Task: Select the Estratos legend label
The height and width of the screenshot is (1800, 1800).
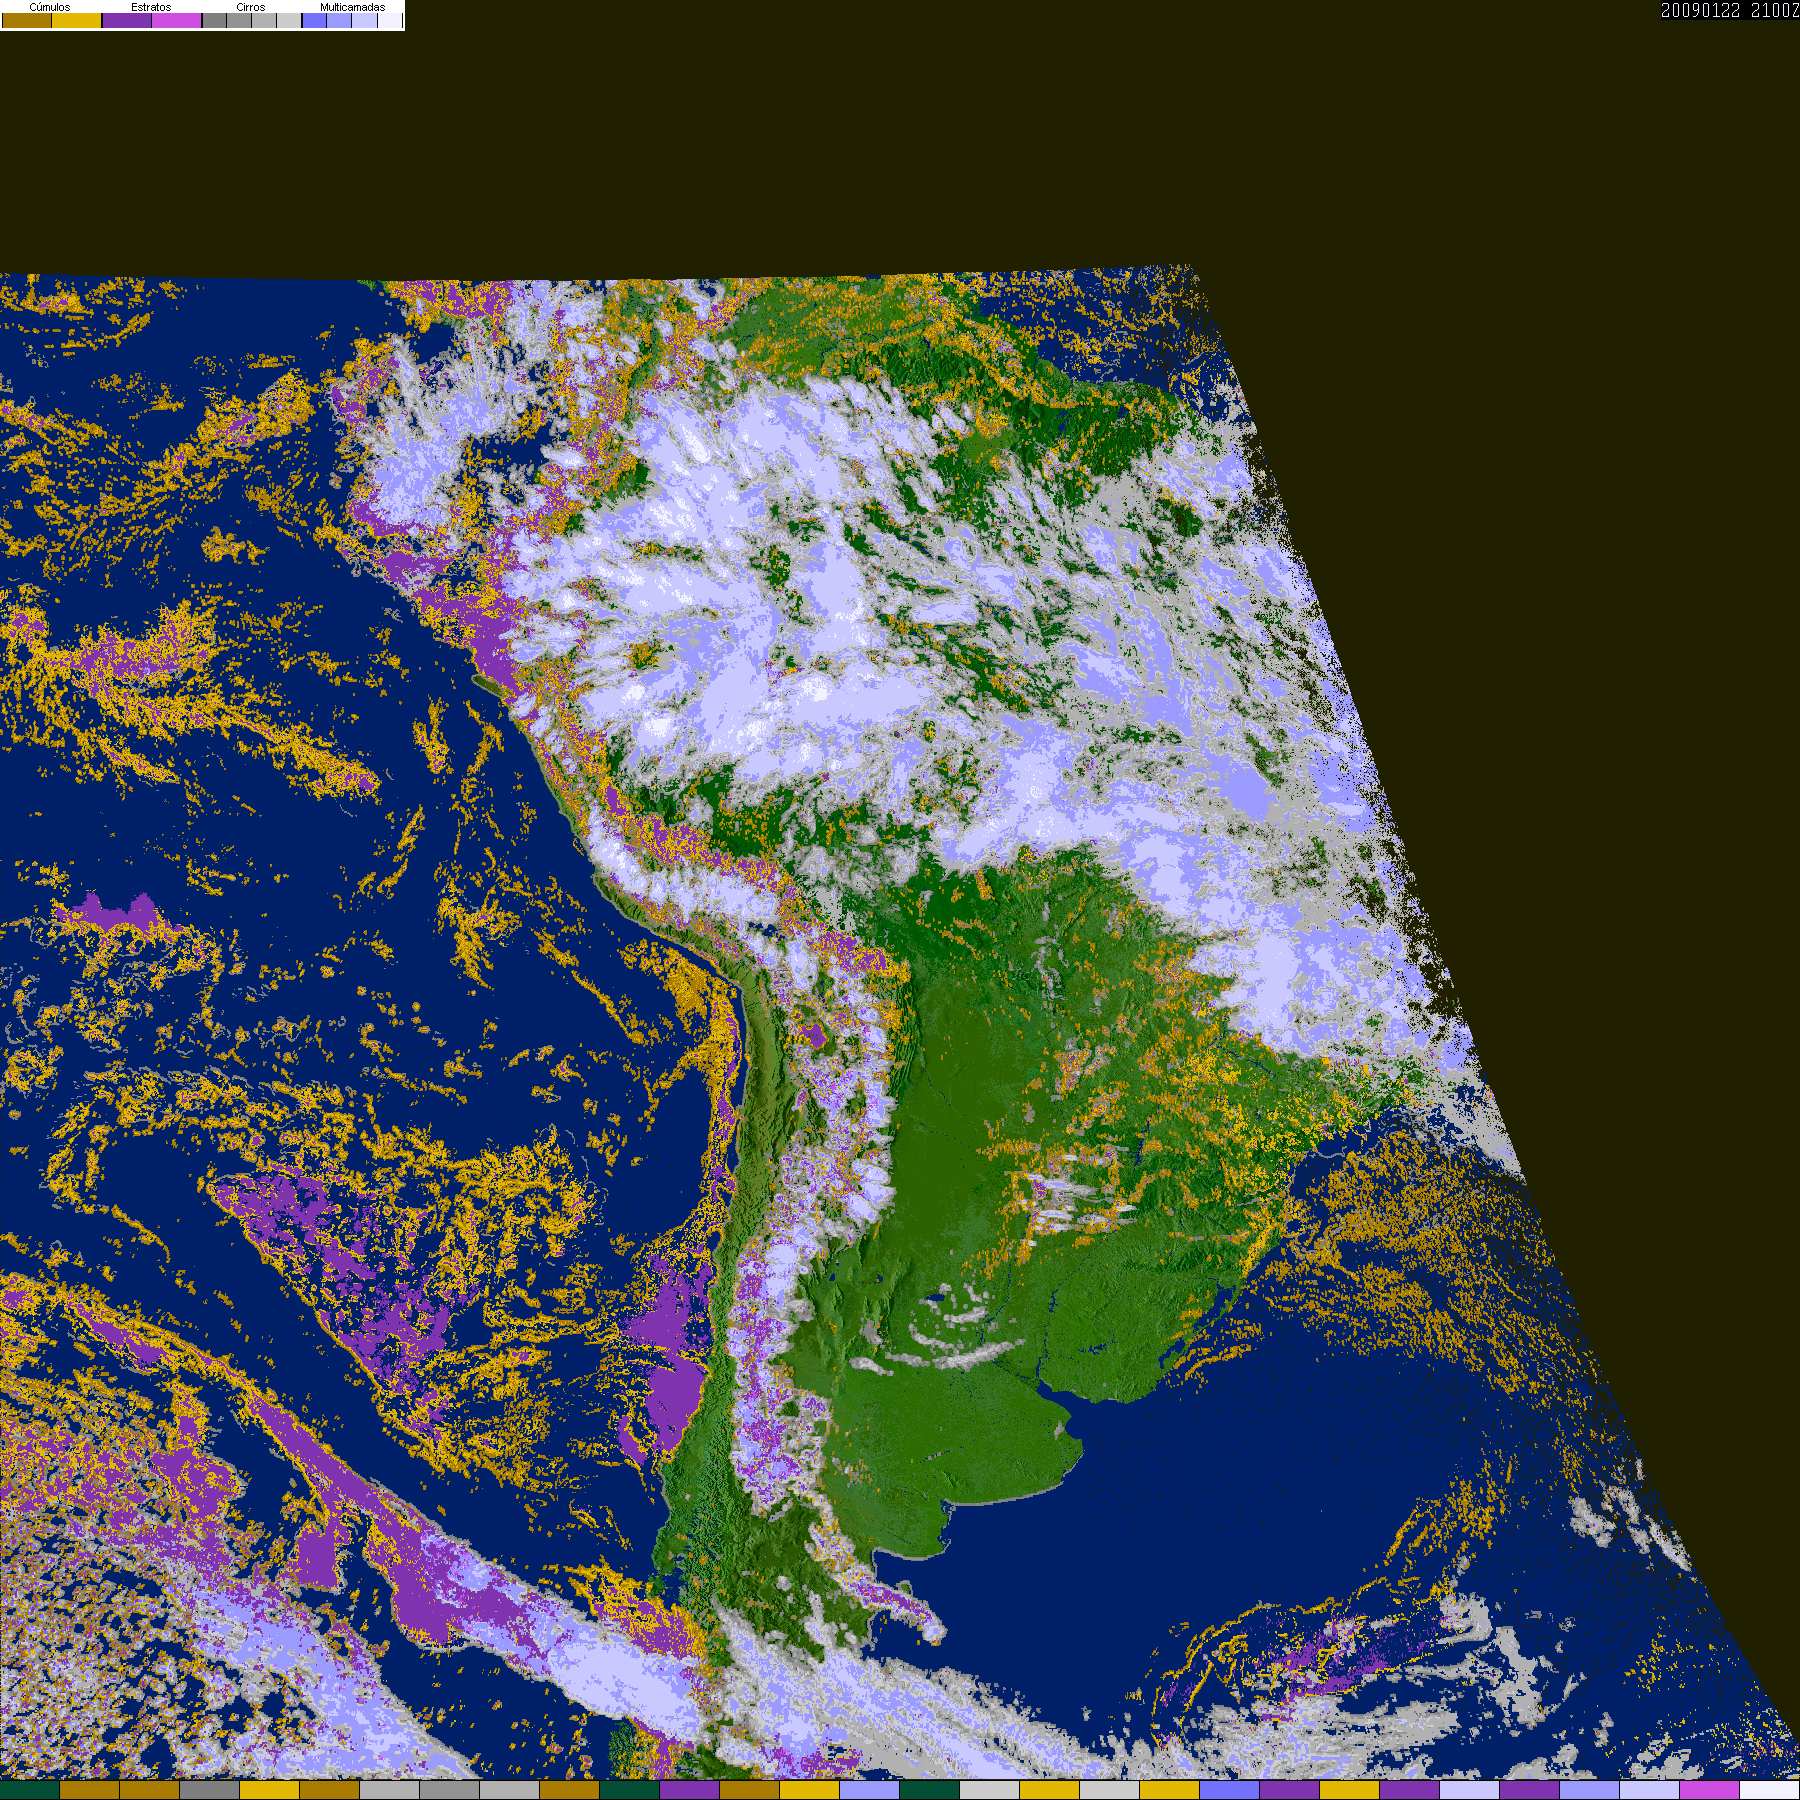Action: pyautogui.click(x=151, y=7)
